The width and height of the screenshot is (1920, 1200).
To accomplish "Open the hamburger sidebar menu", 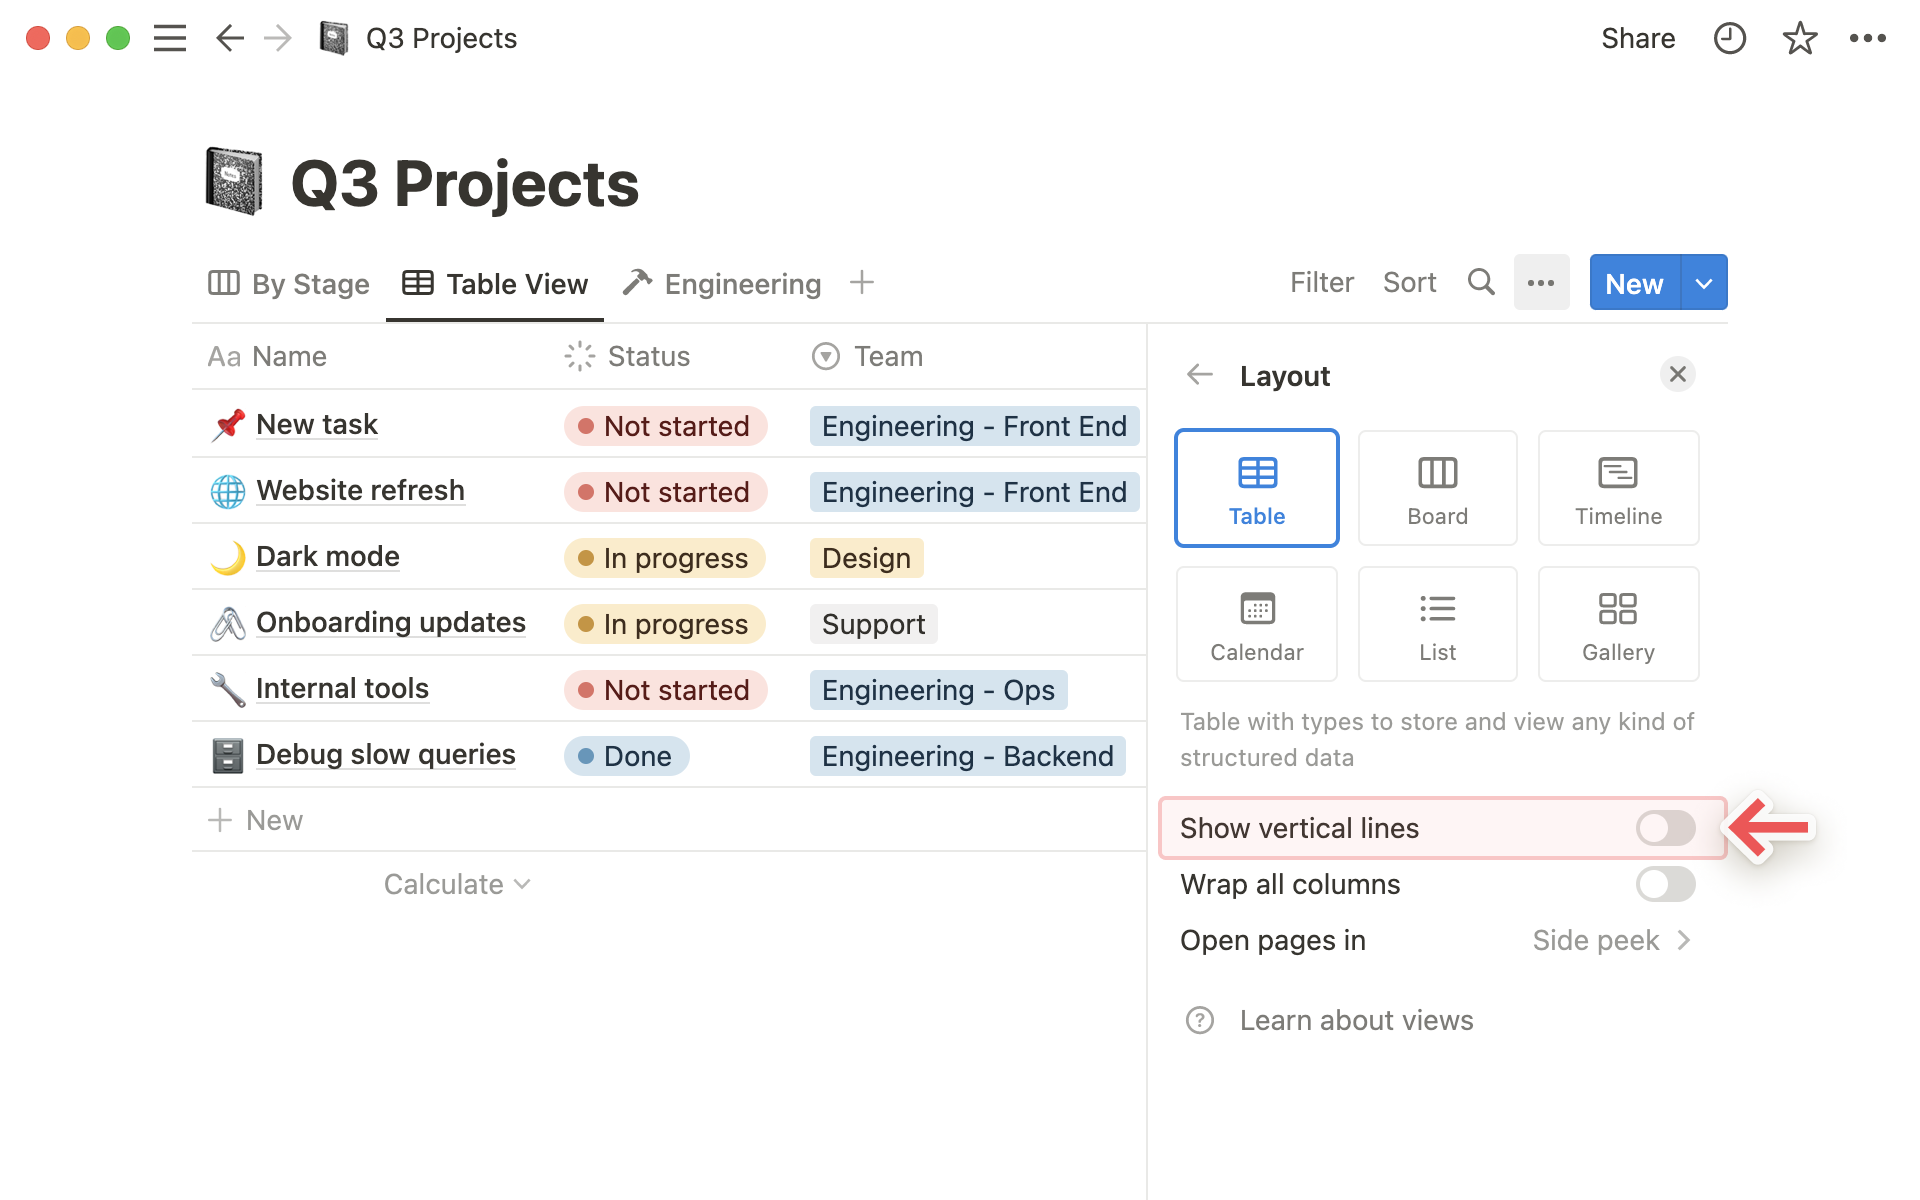I will [x=170, y=38].
